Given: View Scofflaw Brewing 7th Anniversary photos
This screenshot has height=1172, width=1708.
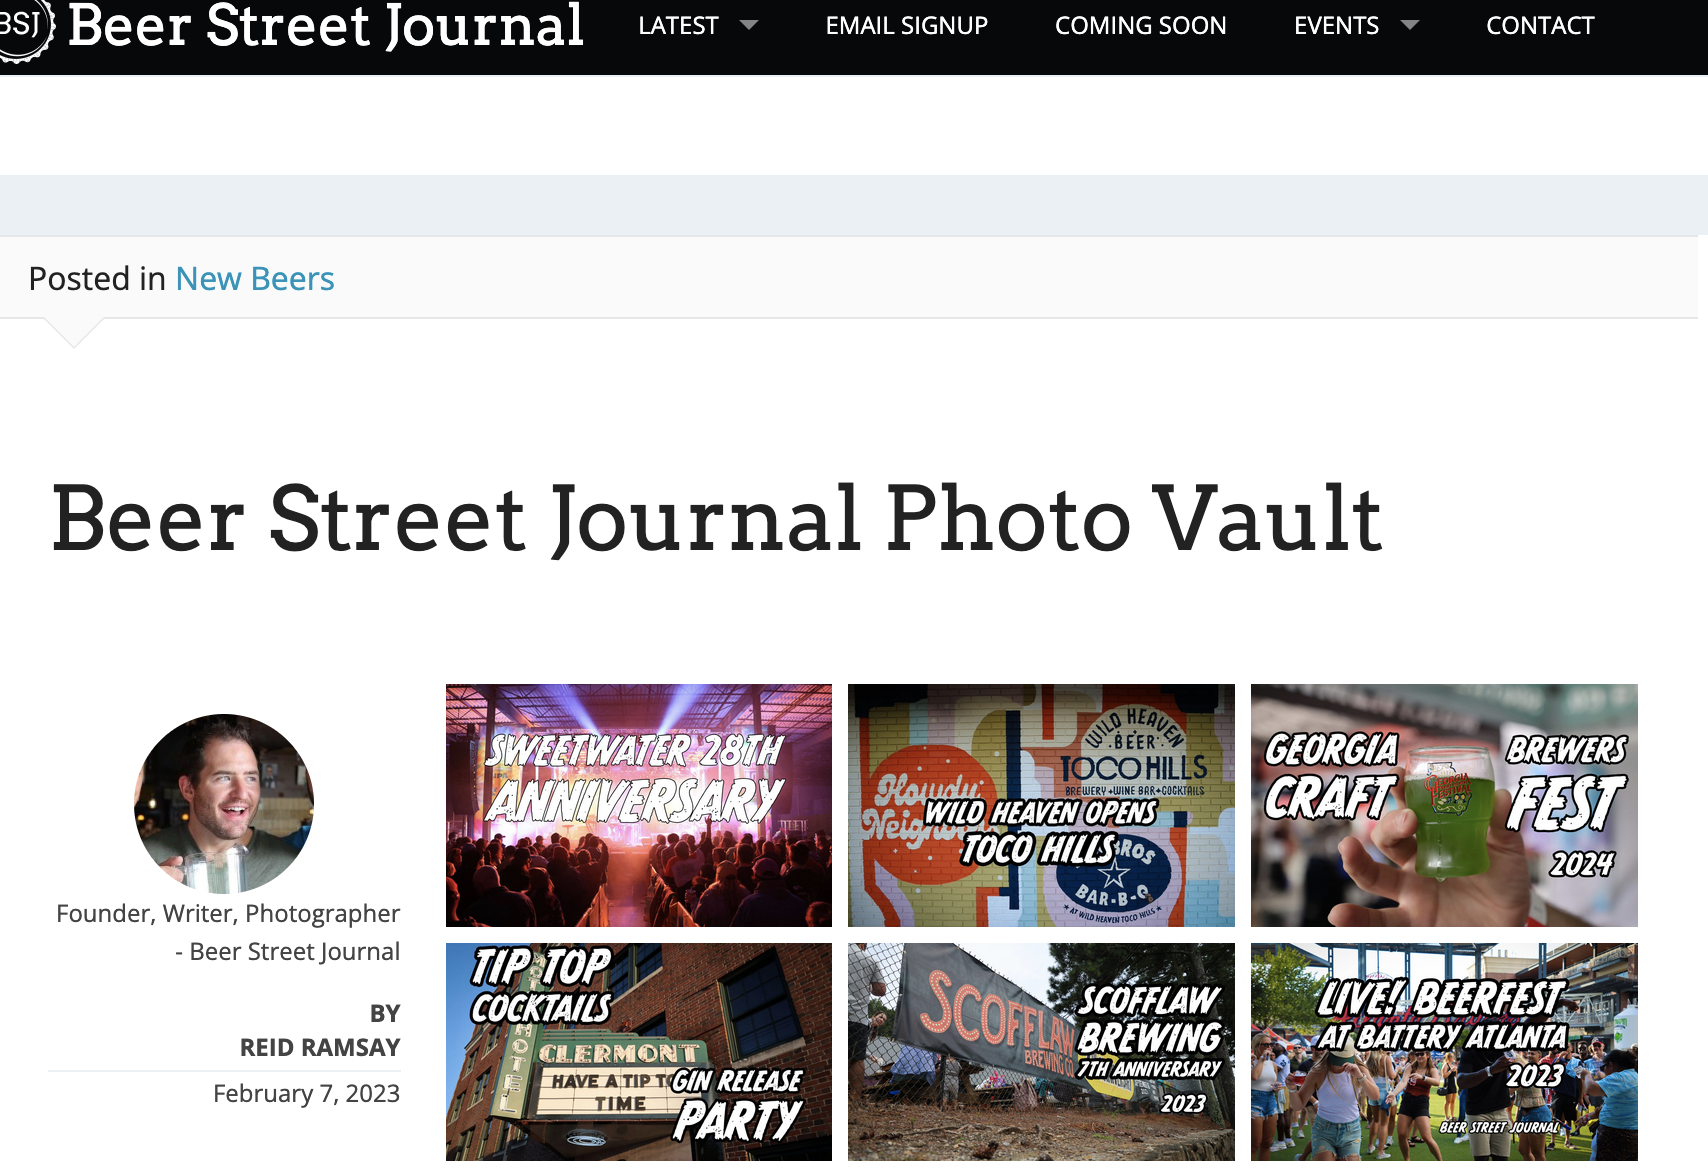Looking at the screenshot, I should pyautogui.click(x=1041, y=1052).
